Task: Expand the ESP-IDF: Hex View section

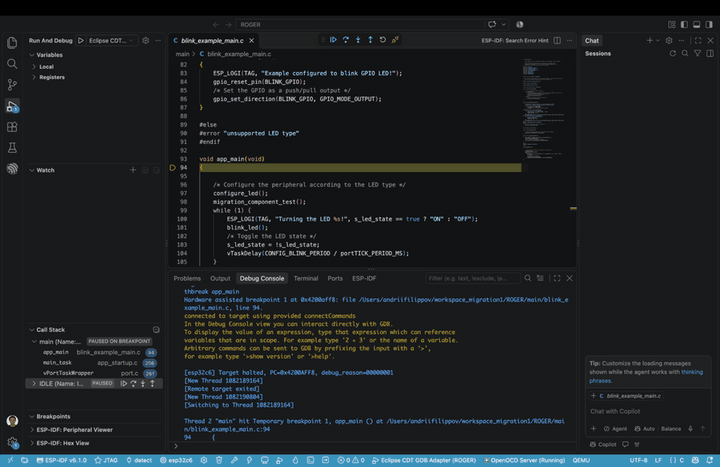Action: pos(32,443)
